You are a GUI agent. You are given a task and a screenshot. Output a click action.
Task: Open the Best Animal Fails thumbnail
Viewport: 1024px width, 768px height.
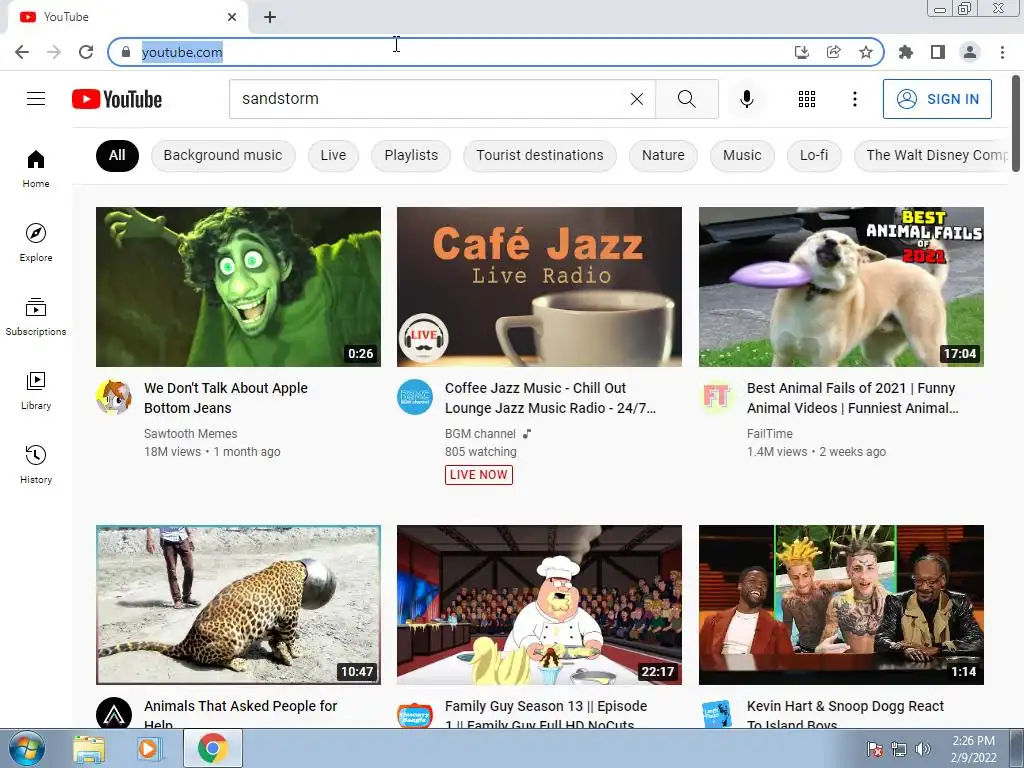841,287
